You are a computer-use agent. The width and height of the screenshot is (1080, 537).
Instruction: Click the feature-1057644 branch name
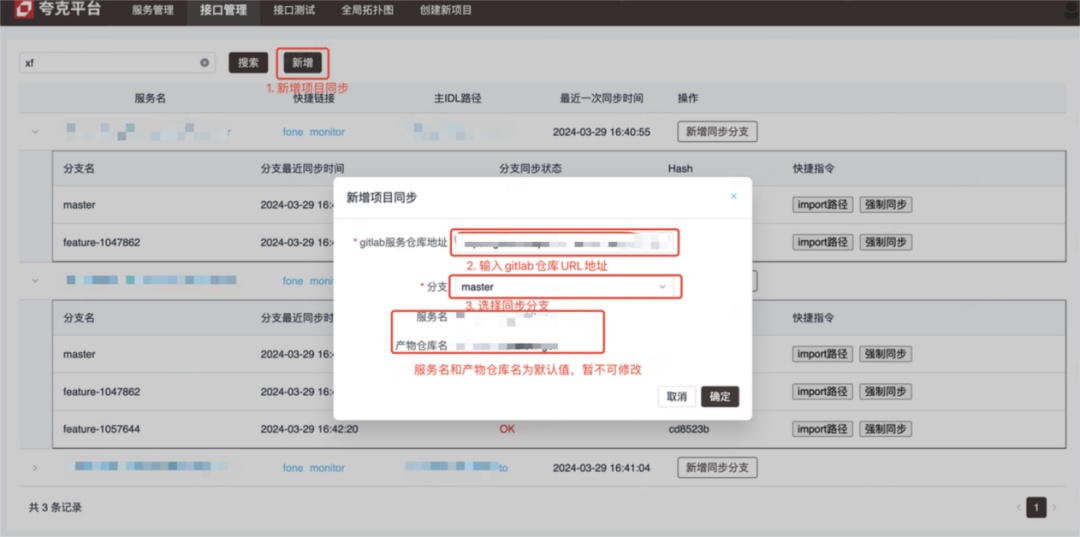coord(101,429)
